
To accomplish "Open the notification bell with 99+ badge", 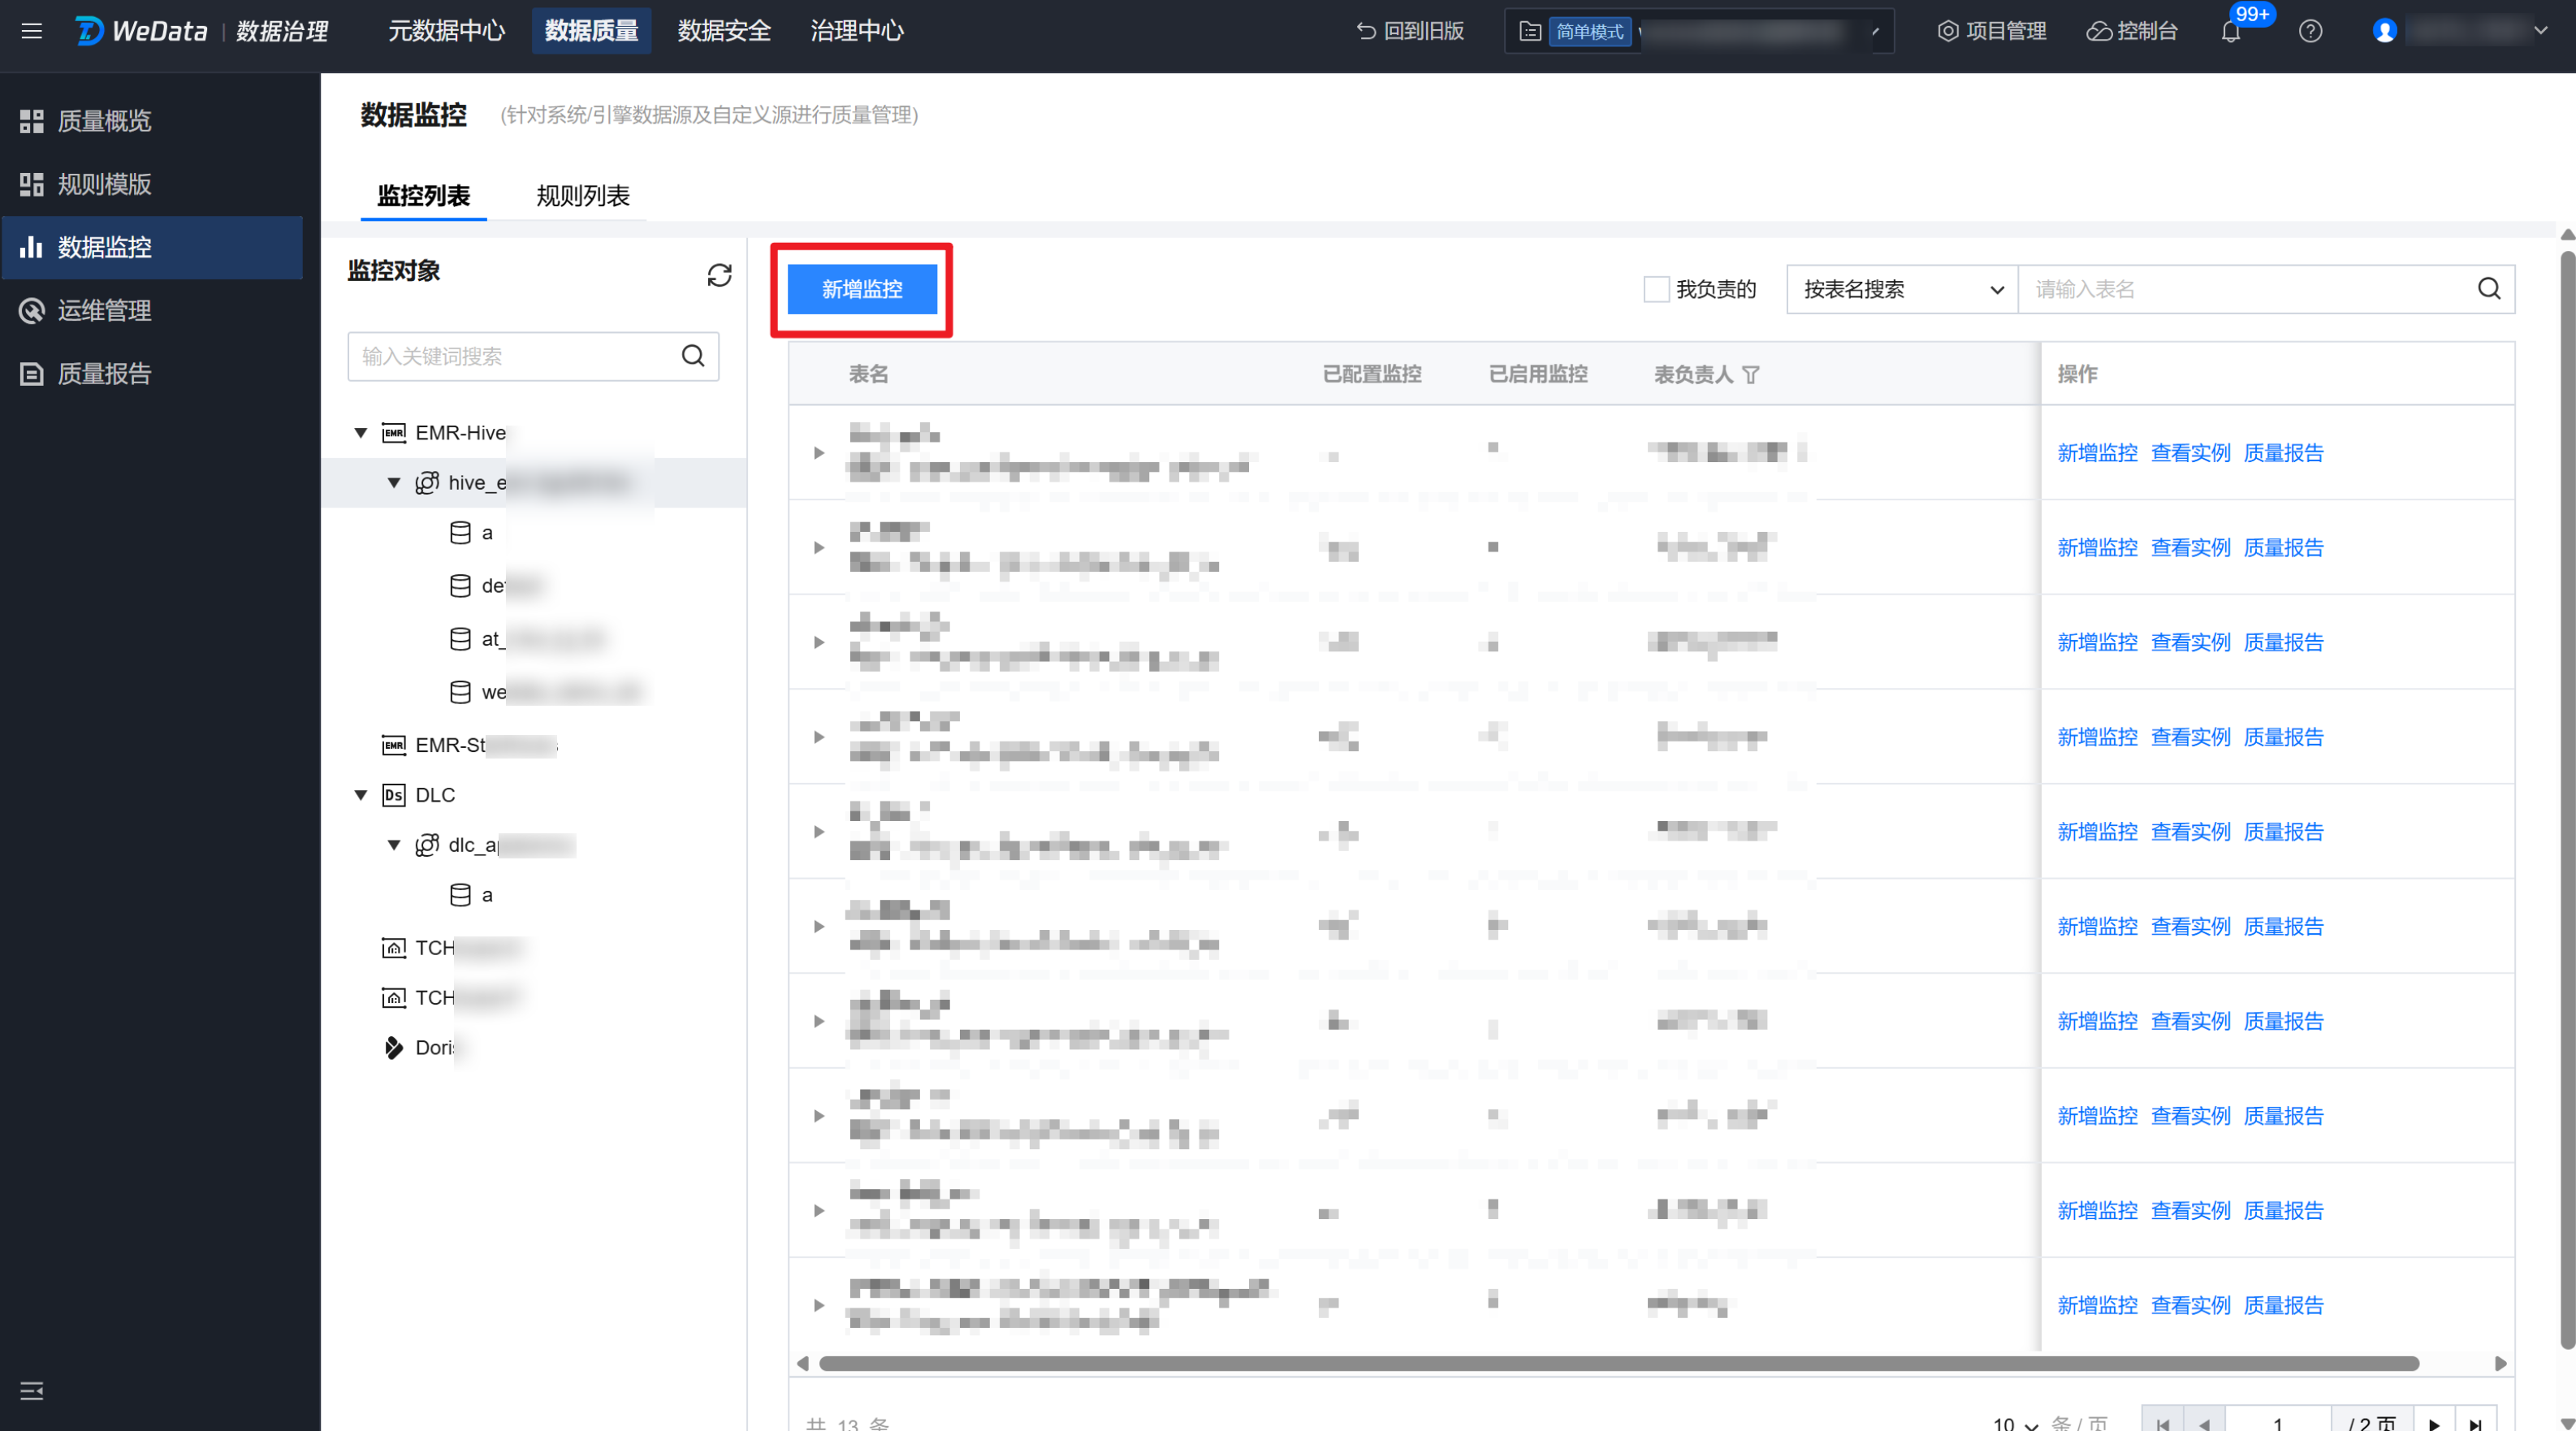I will pyautogui.click(x=2231, y=31).
